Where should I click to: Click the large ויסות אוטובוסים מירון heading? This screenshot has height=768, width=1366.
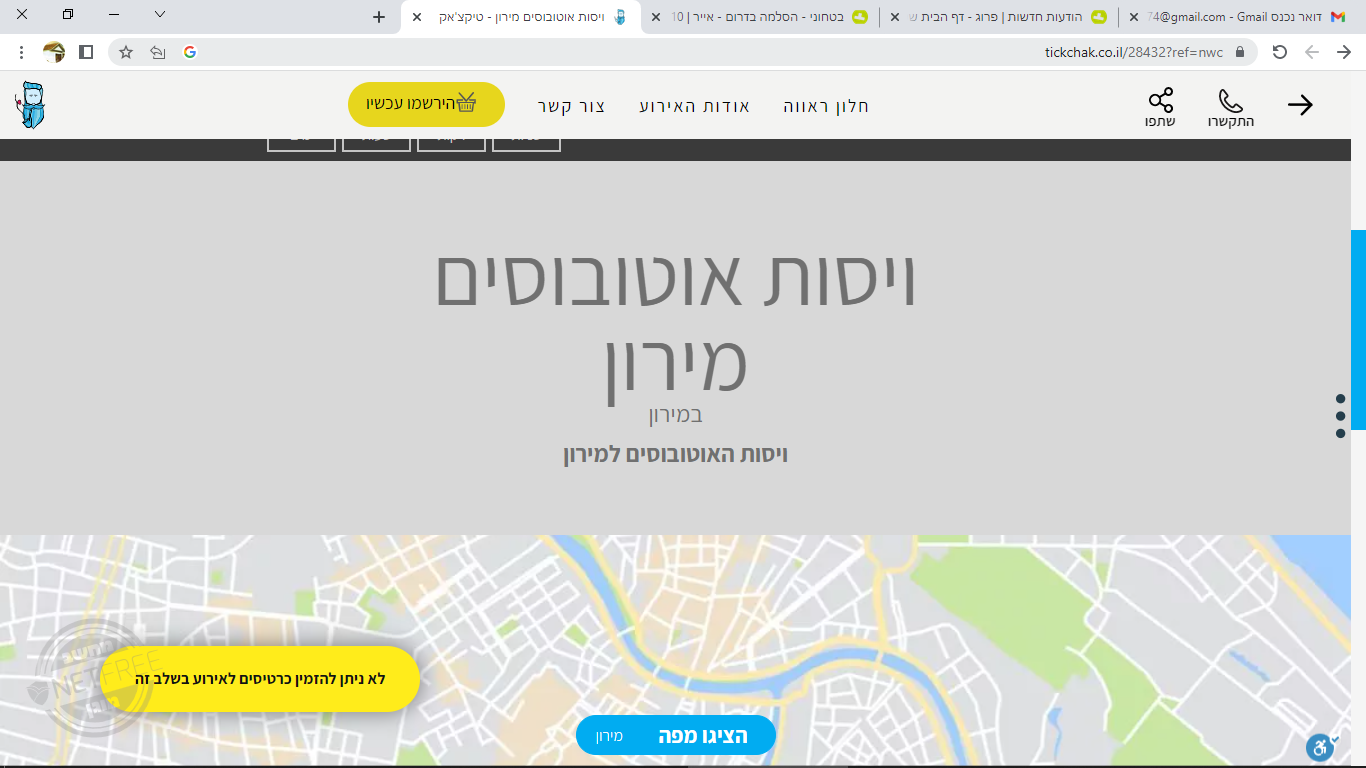676,323
